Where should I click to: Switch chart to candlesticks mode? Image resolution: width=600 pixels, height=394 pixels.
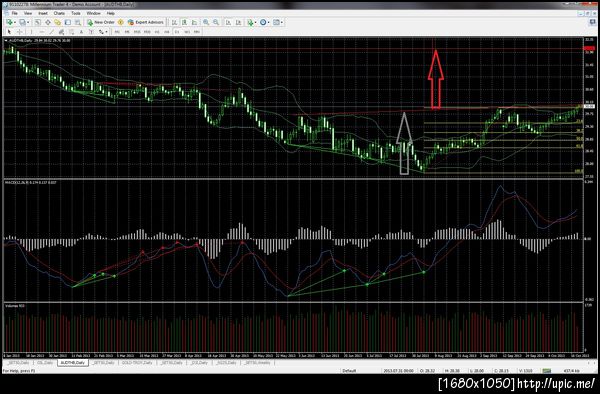click(x=184, y=22)
